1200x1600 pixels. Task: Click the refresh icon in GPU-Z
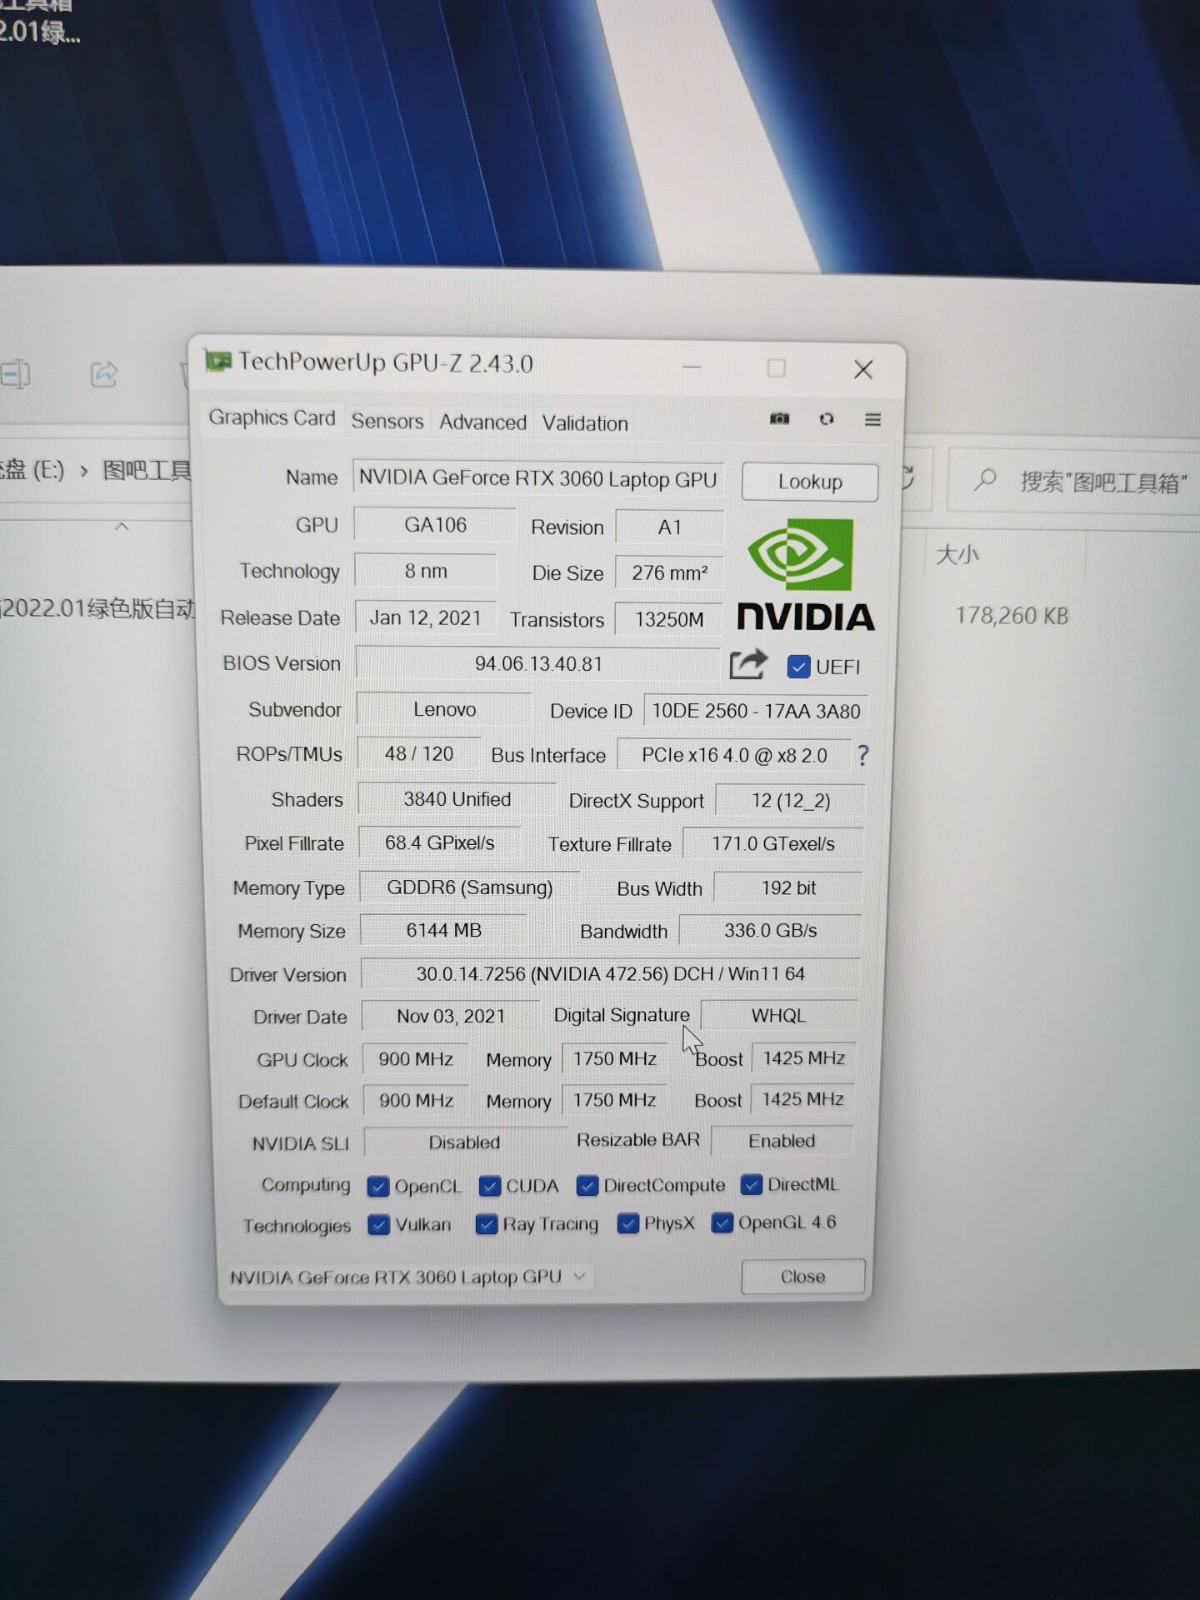[826, 419]
